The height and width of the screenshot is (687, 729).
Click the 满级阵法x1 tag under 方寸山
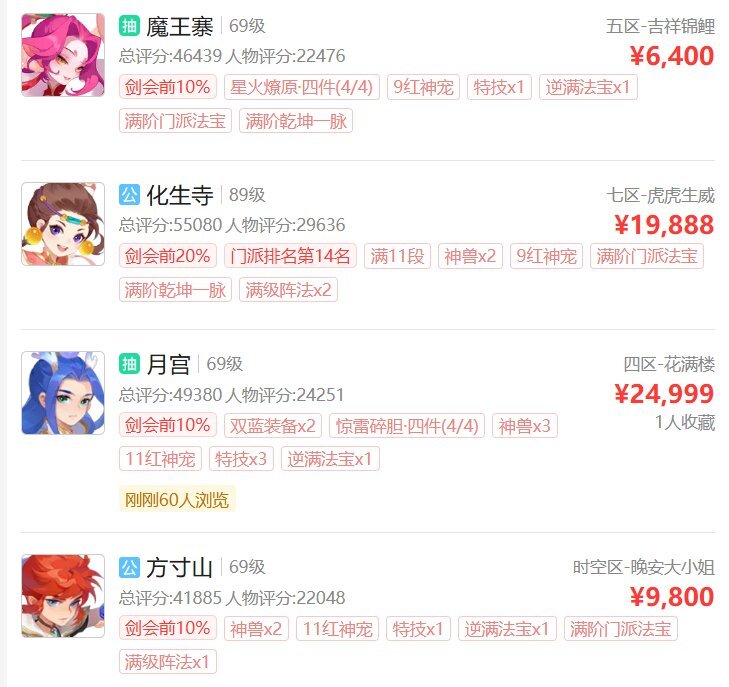point(167,661)
